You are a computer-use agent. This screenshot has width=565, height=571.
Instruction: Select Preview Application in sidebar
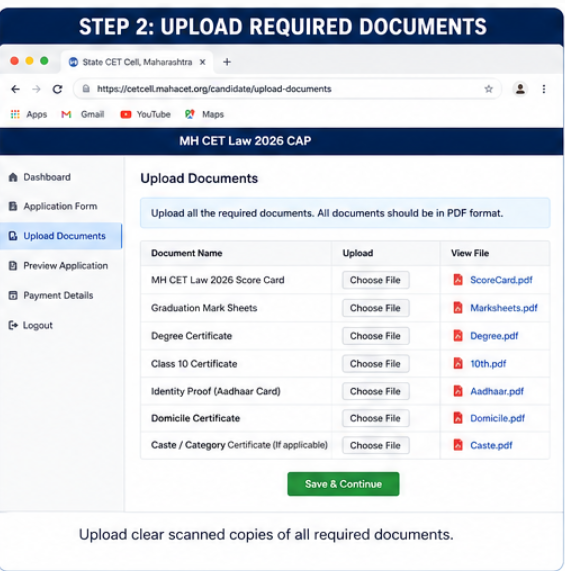58,266
